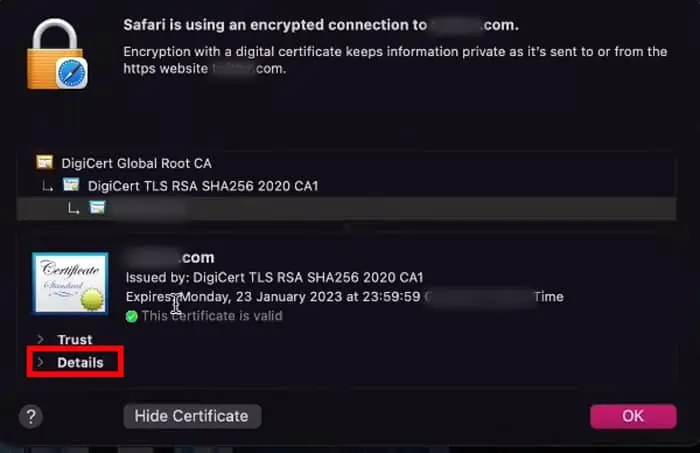Click the bold certificate domain name title
This screenshot has width=700, height=453.
point(170,257)
